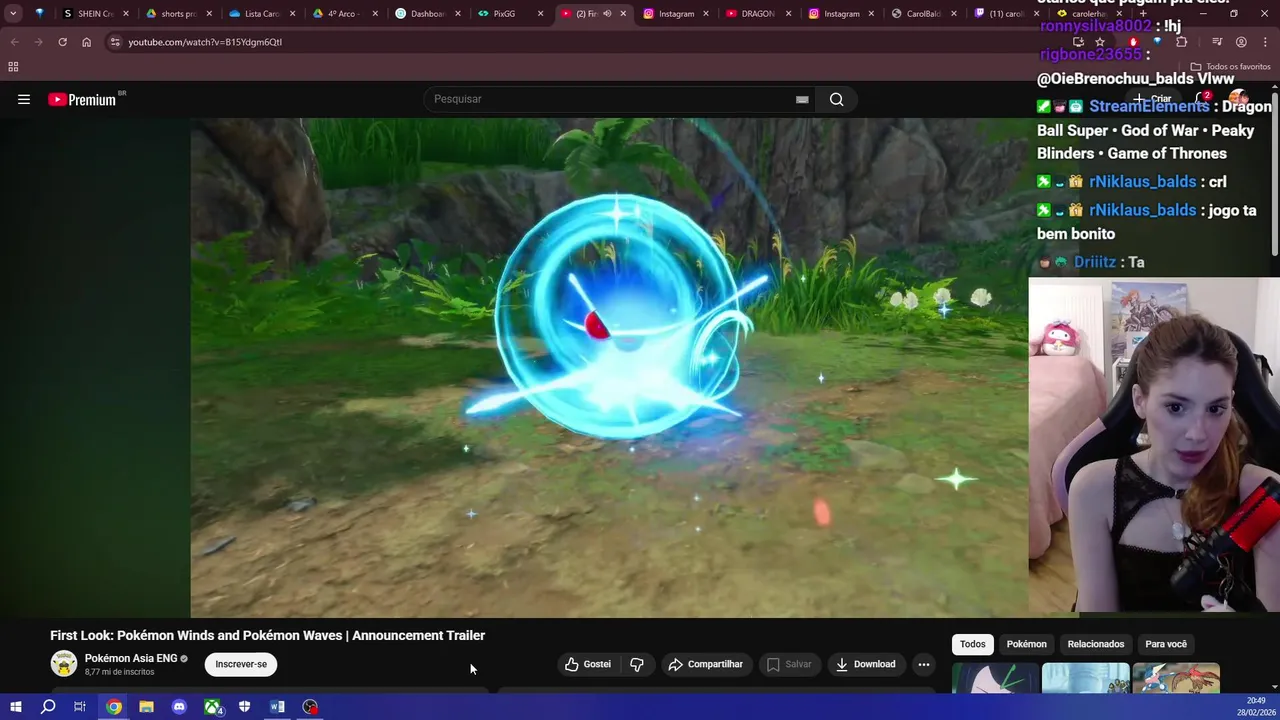Download the video
Viewport: 1280px width, 720px height.
click(865, 664)
